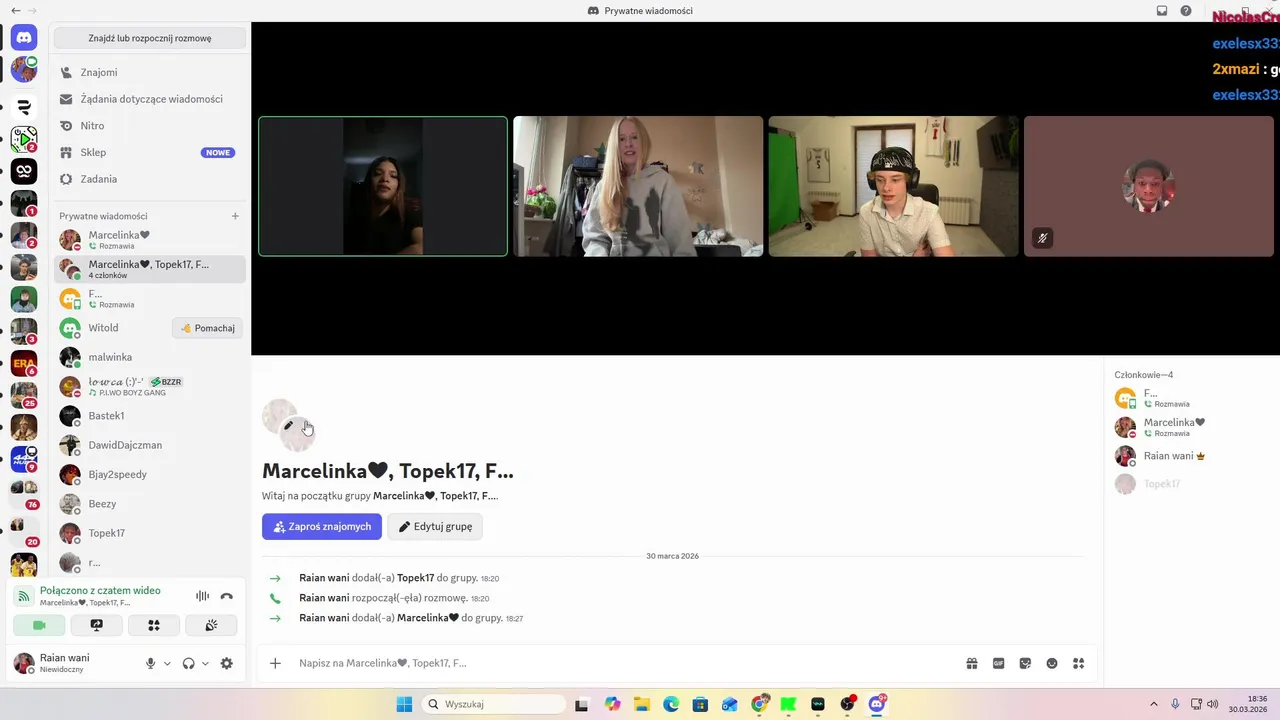The height and width of the screenshot is (720, 1280).
Task: Open direct message with Marcelinka
Action: pyautogui.click(x=149, y=240)
